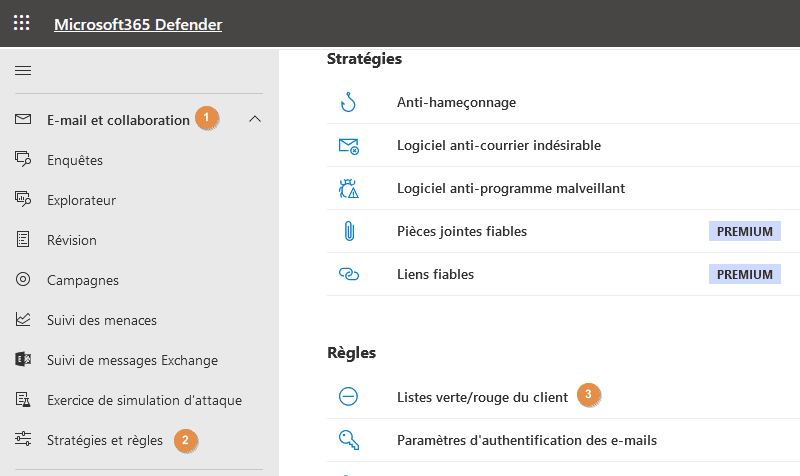800x476 pixels.
Task: Click the anti-spam envelope icon
Action: click(x=349, y=146)
